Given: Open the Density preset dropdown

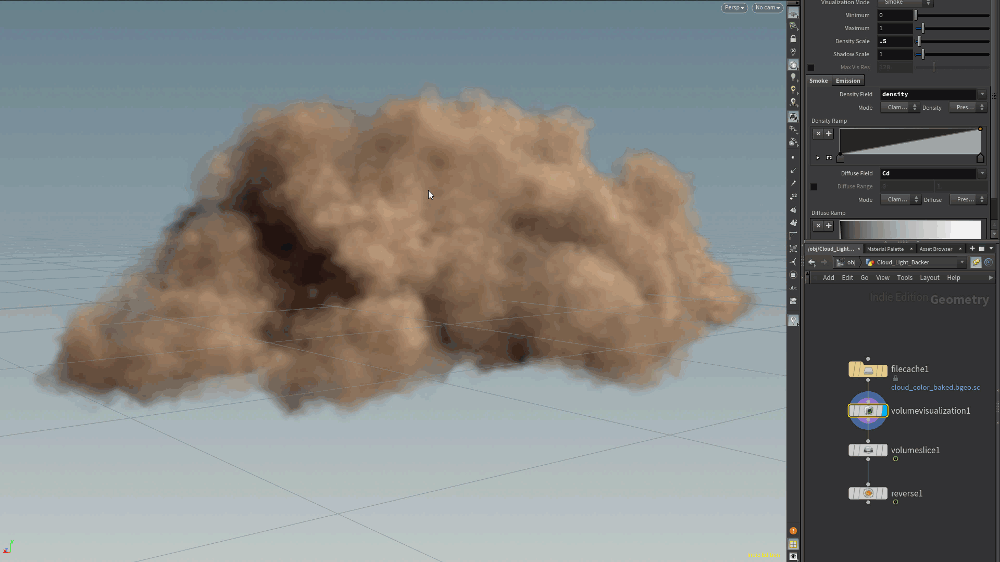Looking at the screenshot, I should pos(968,107).
